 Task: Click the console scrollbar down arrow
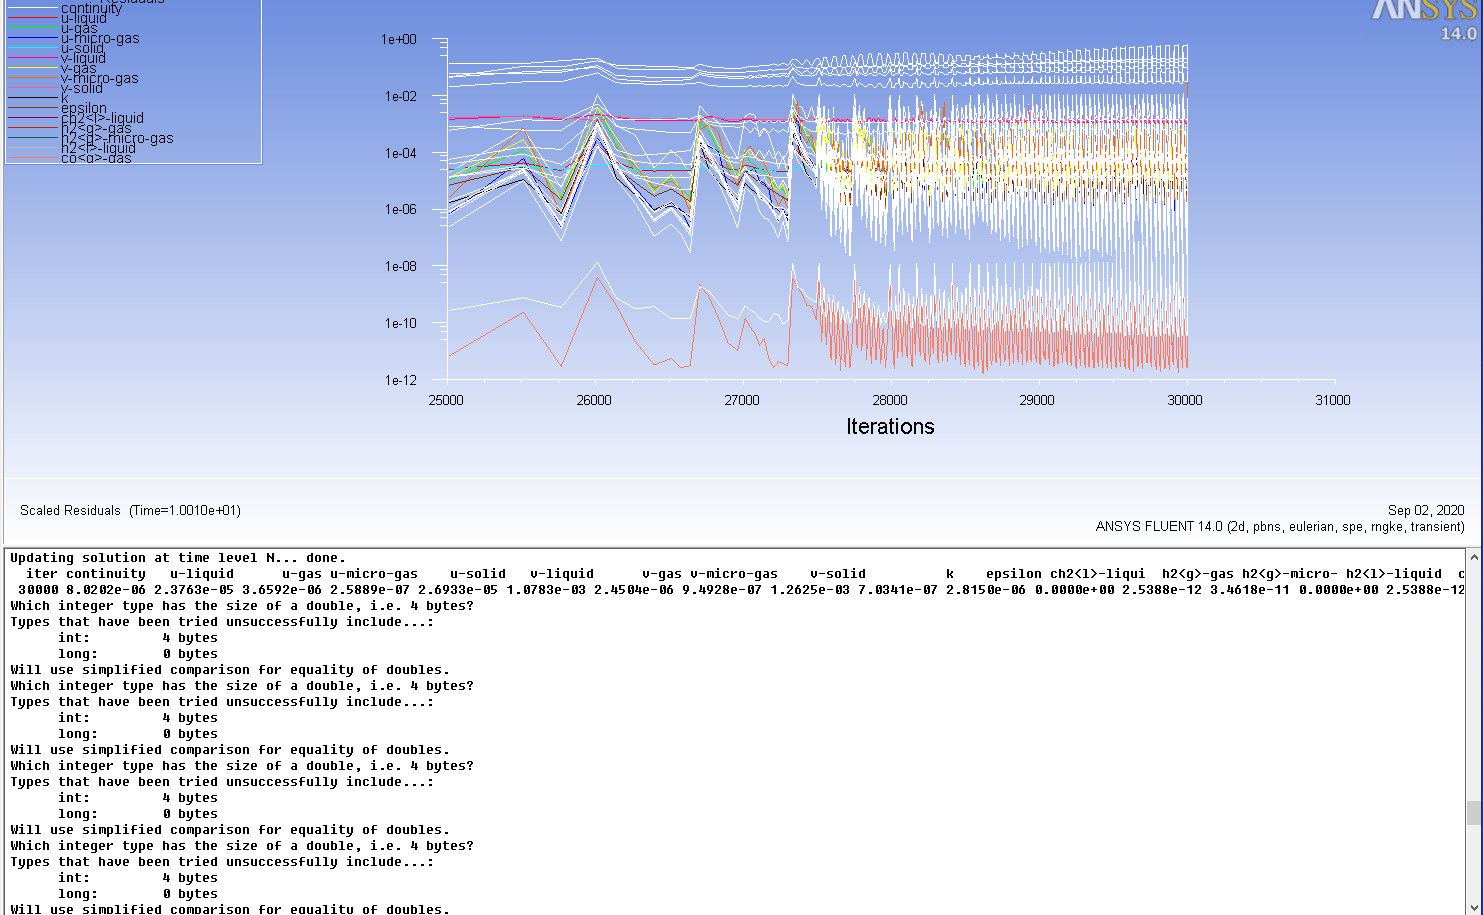click(1473, 906)
